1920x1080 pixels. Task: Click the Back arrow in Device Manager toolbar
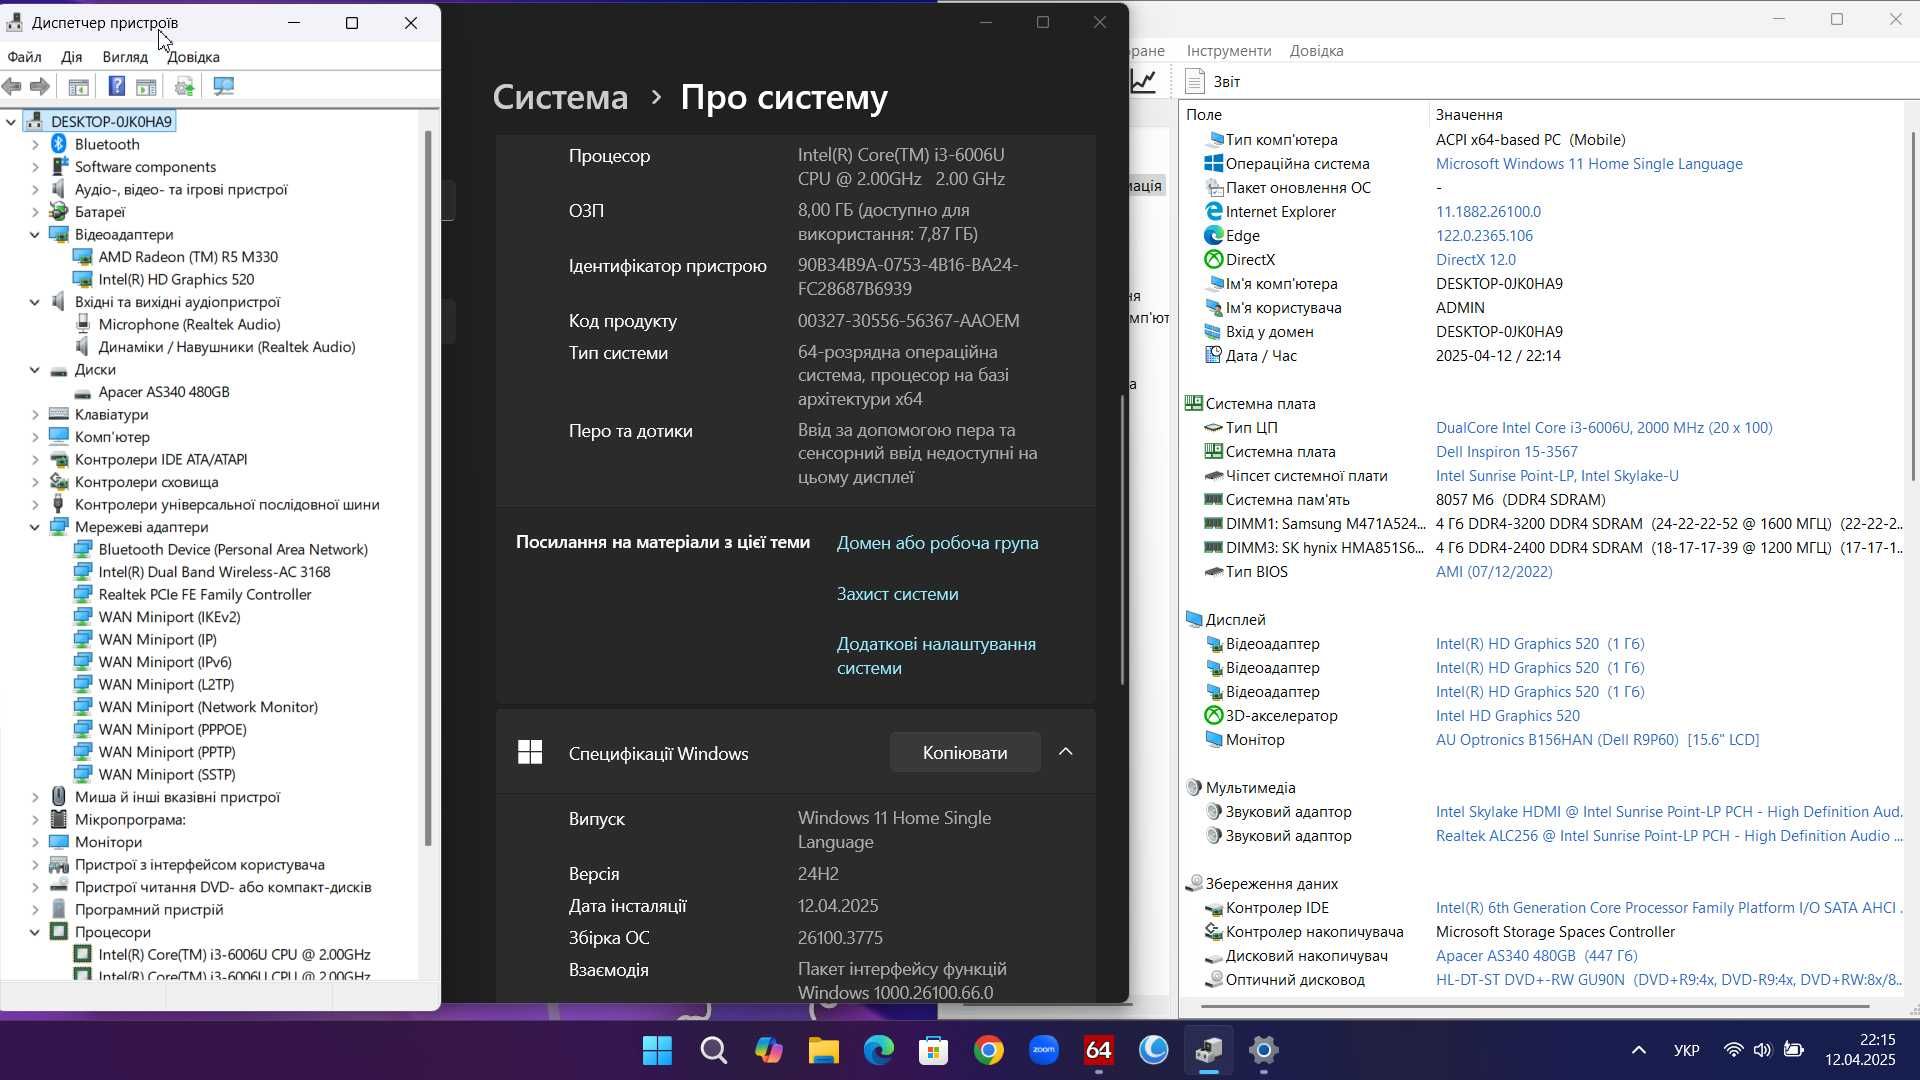click(x=12, y=87)
